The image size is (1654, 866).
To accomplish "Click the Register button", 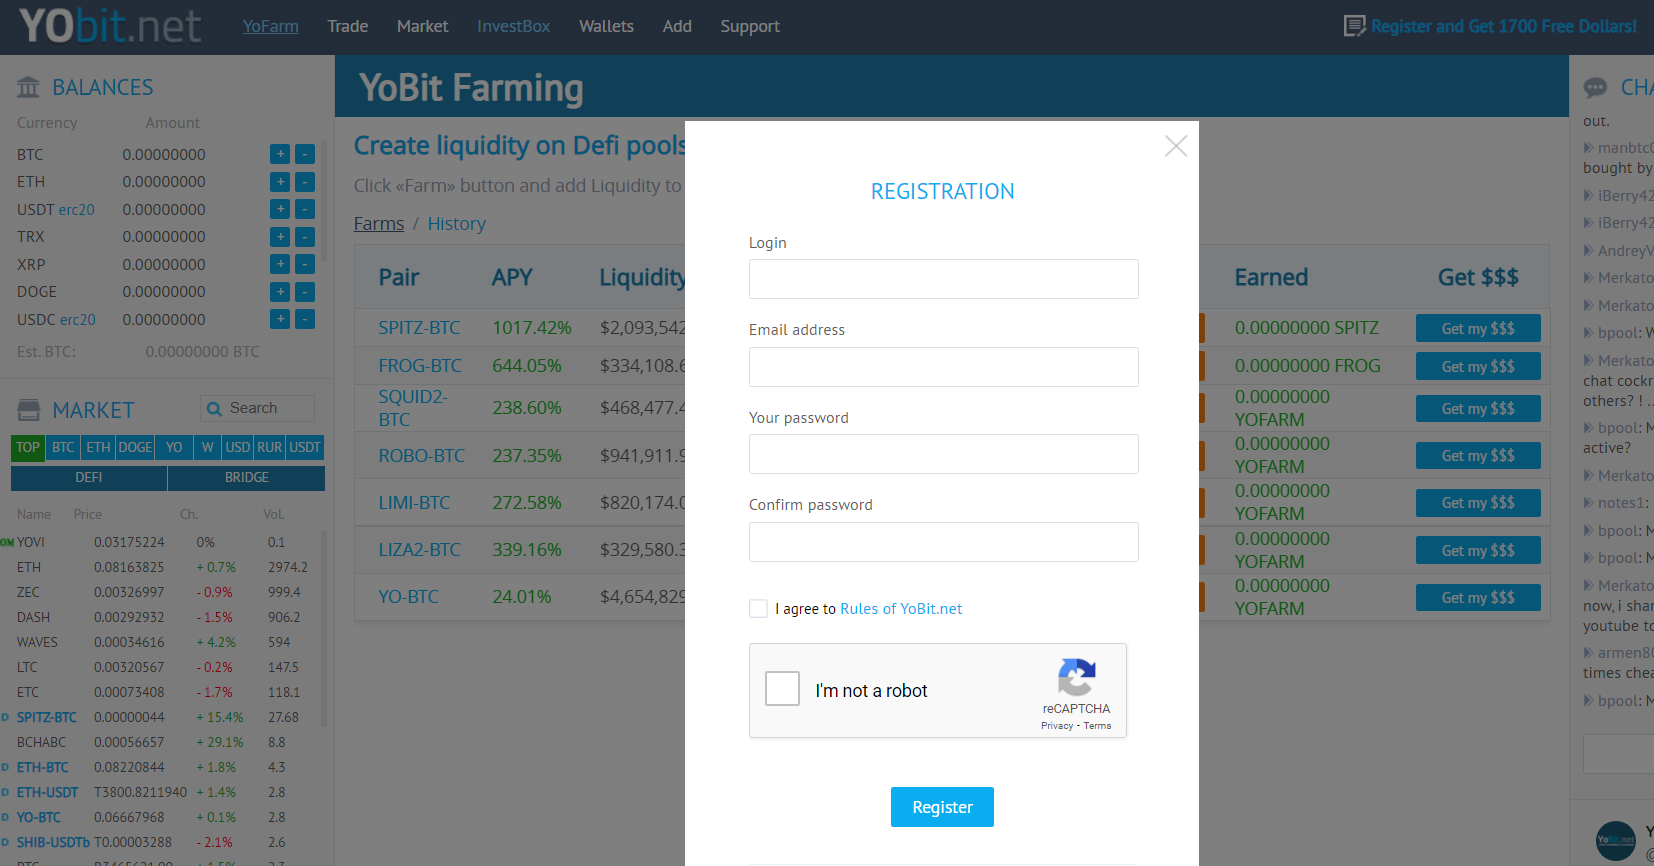I will 942,807.
